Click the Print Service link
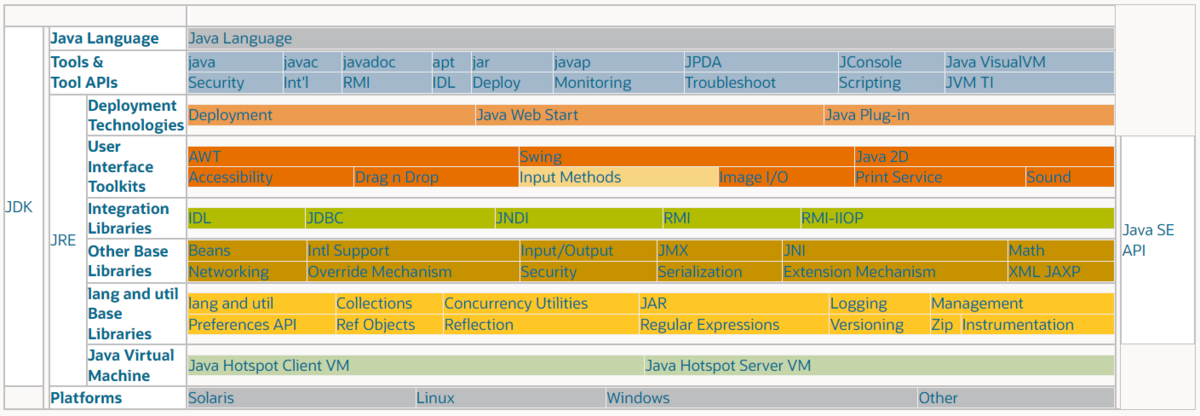 (x=899, y=177)
